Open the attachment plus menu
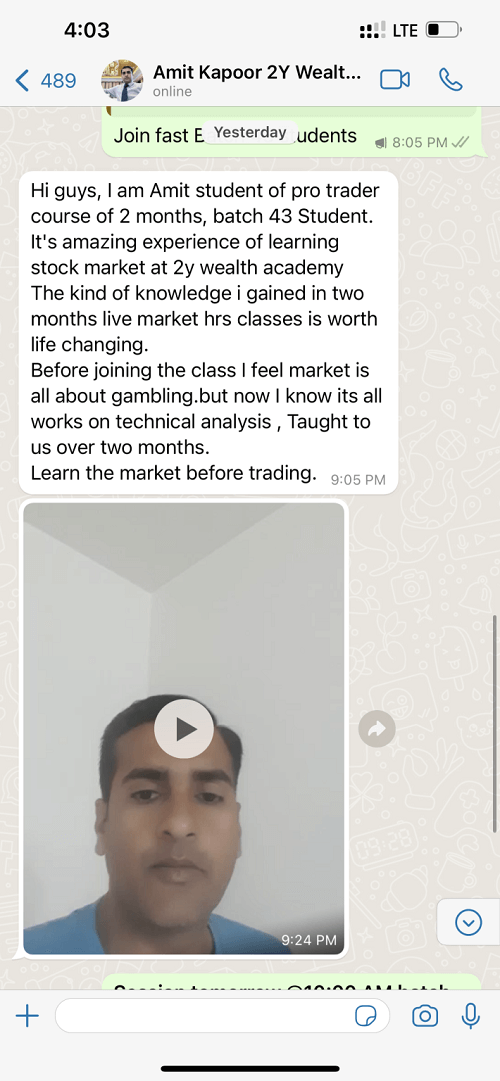The image size is (500, 1081). coord(27,1016)
